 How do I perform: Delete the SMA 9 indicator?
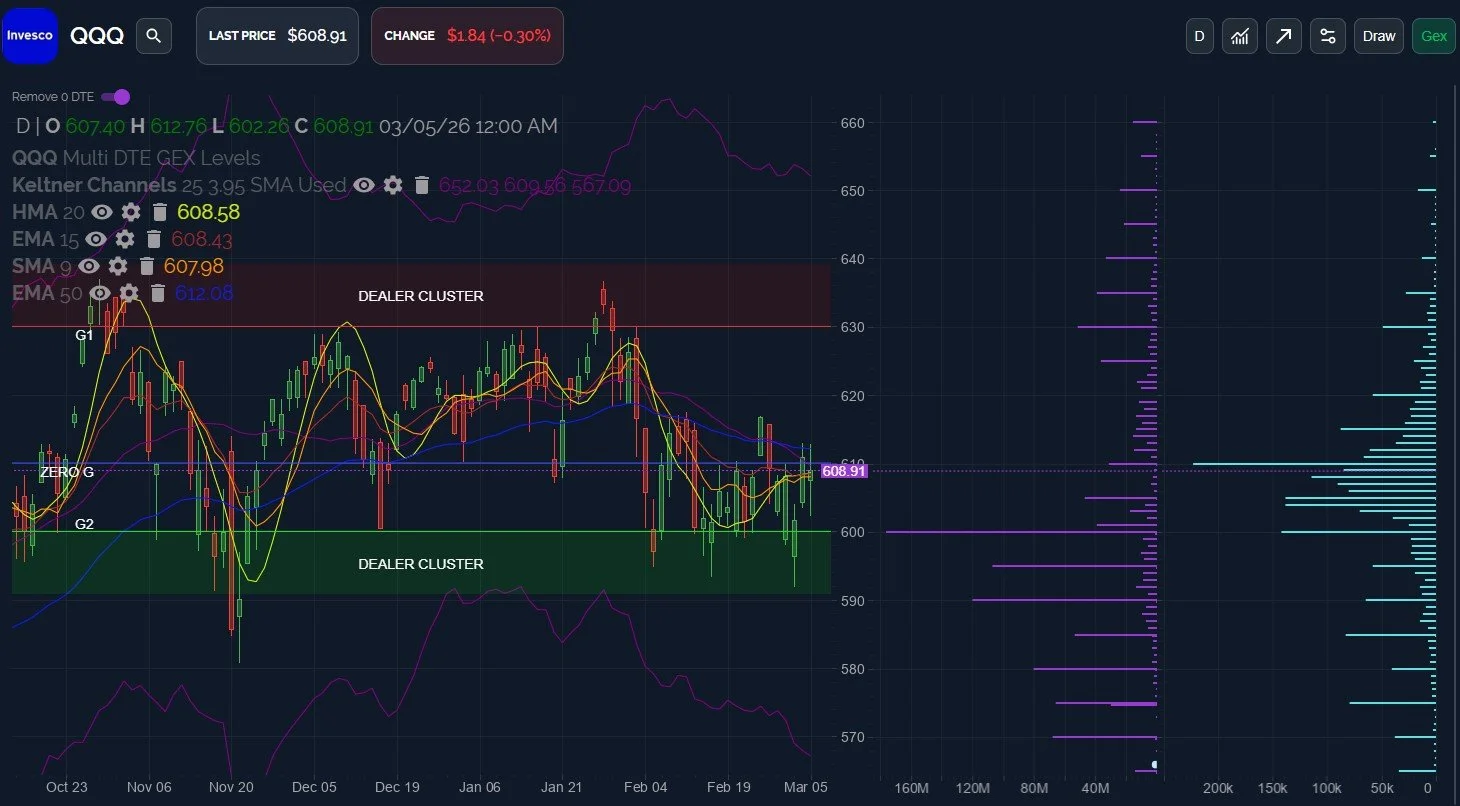tap(147, 266)
